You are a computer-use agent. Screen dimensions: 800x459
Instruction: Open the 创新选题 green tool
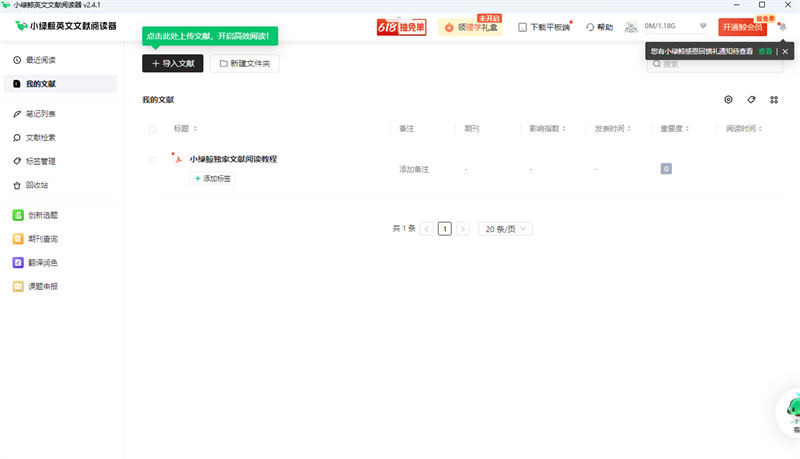pos(35,215)
